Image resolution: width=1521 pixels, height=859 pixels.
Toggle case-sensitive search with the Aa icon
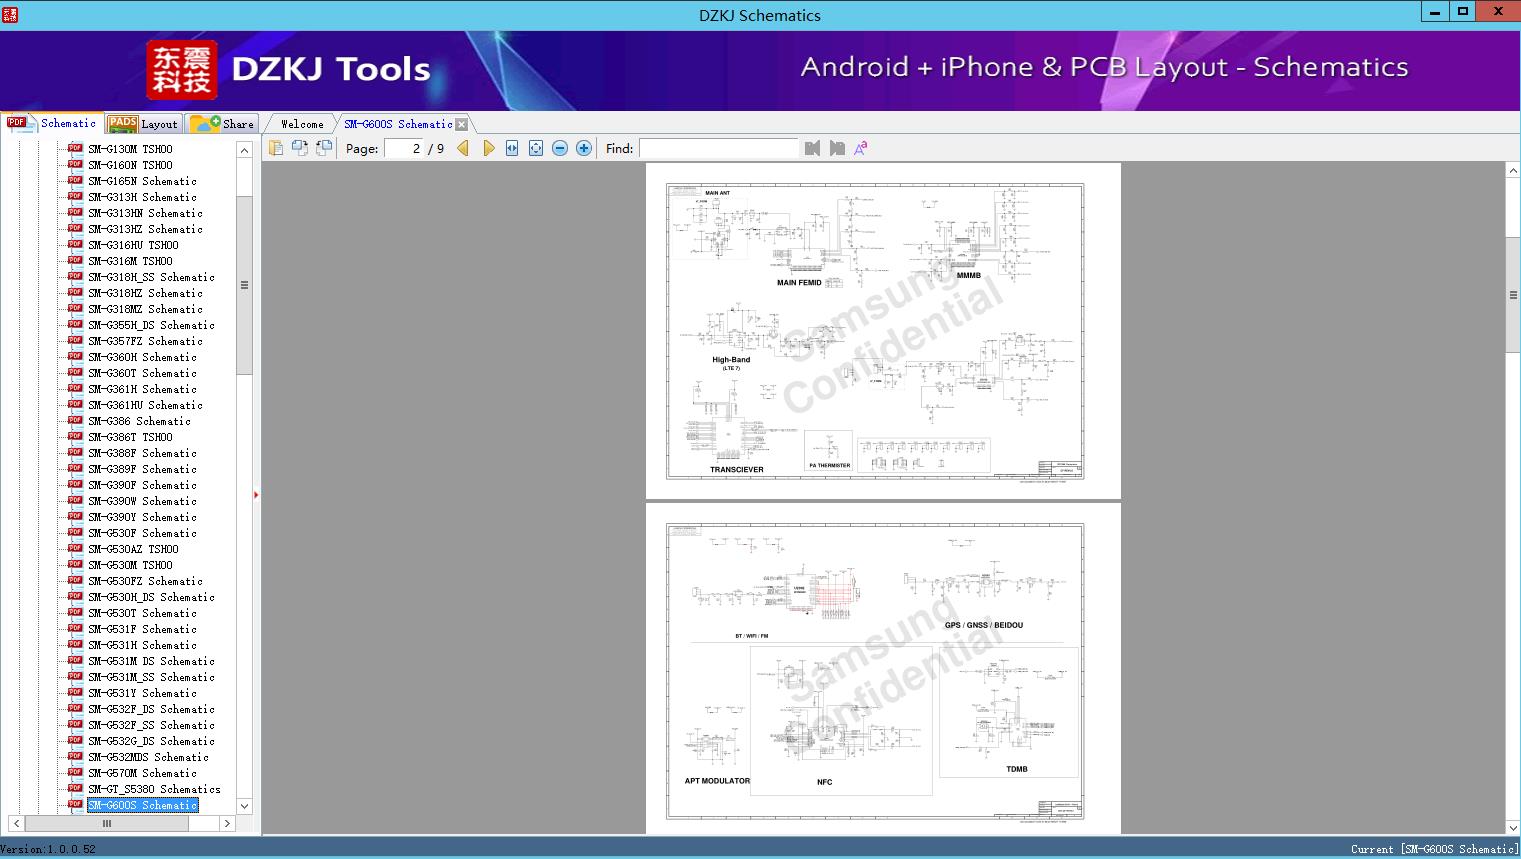point(860,147)
